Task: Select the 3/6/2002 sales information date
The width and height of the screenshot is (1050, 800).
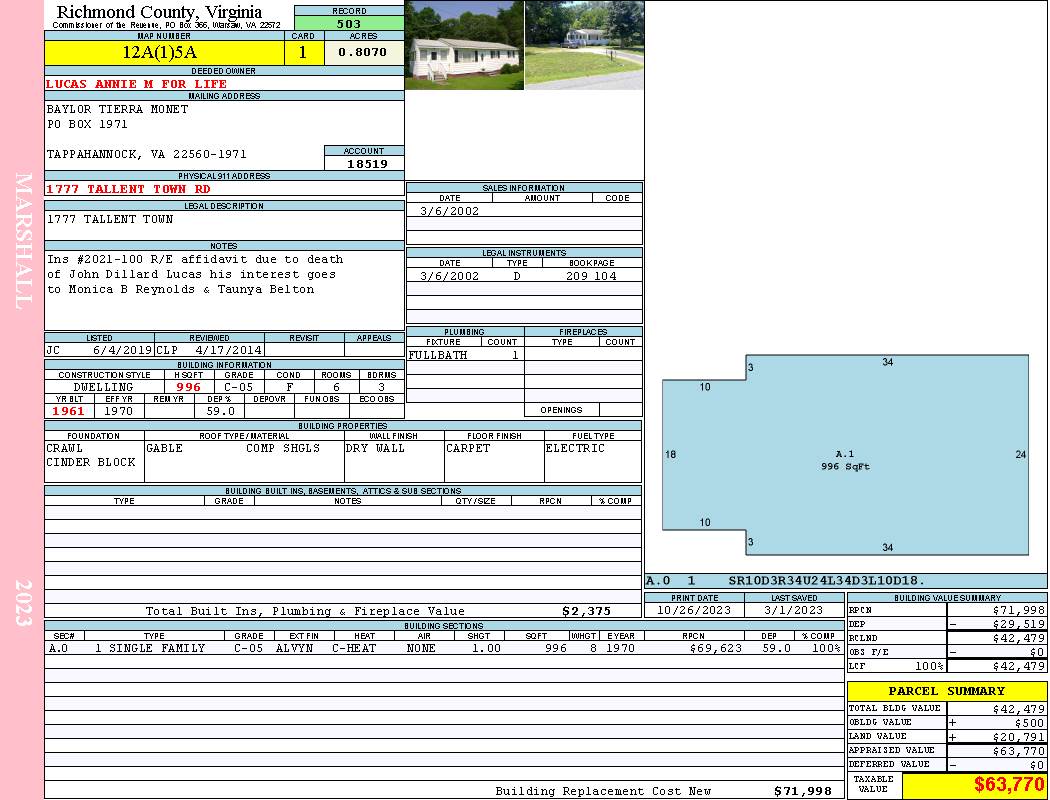Action: click(x=449, y=211)
